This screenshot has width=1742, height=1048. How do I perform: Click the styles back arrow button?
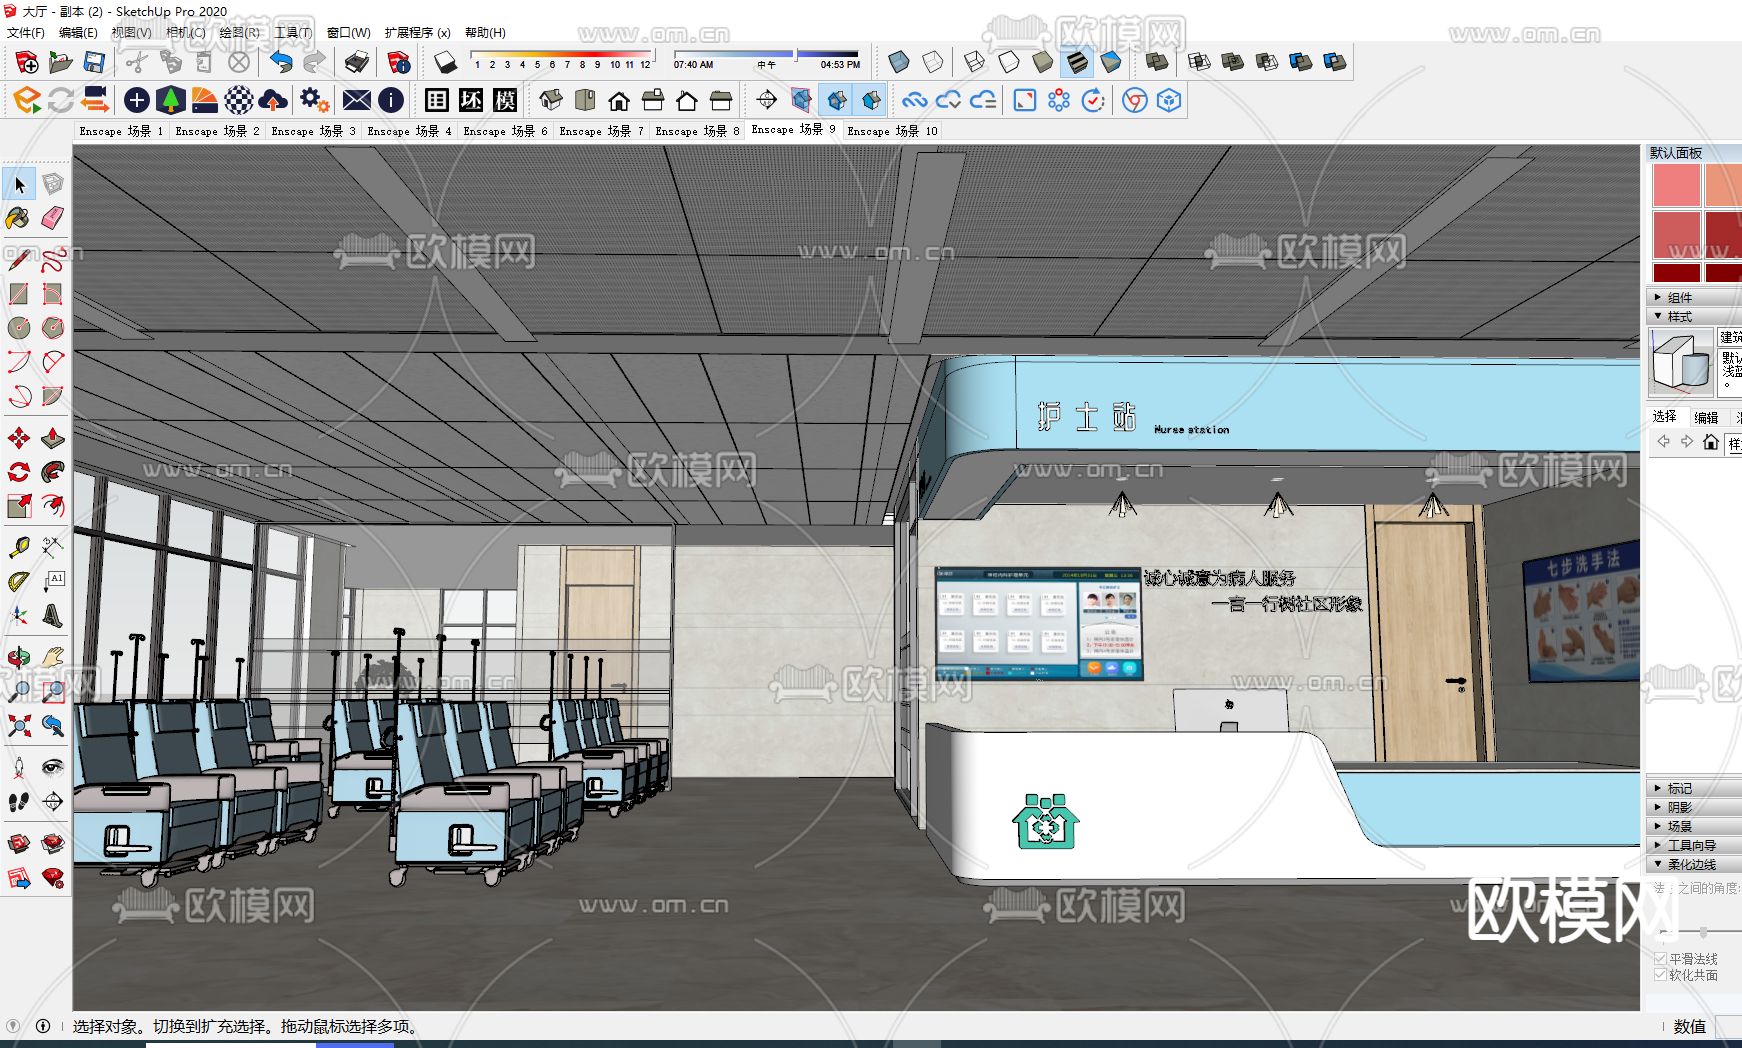point(1663,442)
